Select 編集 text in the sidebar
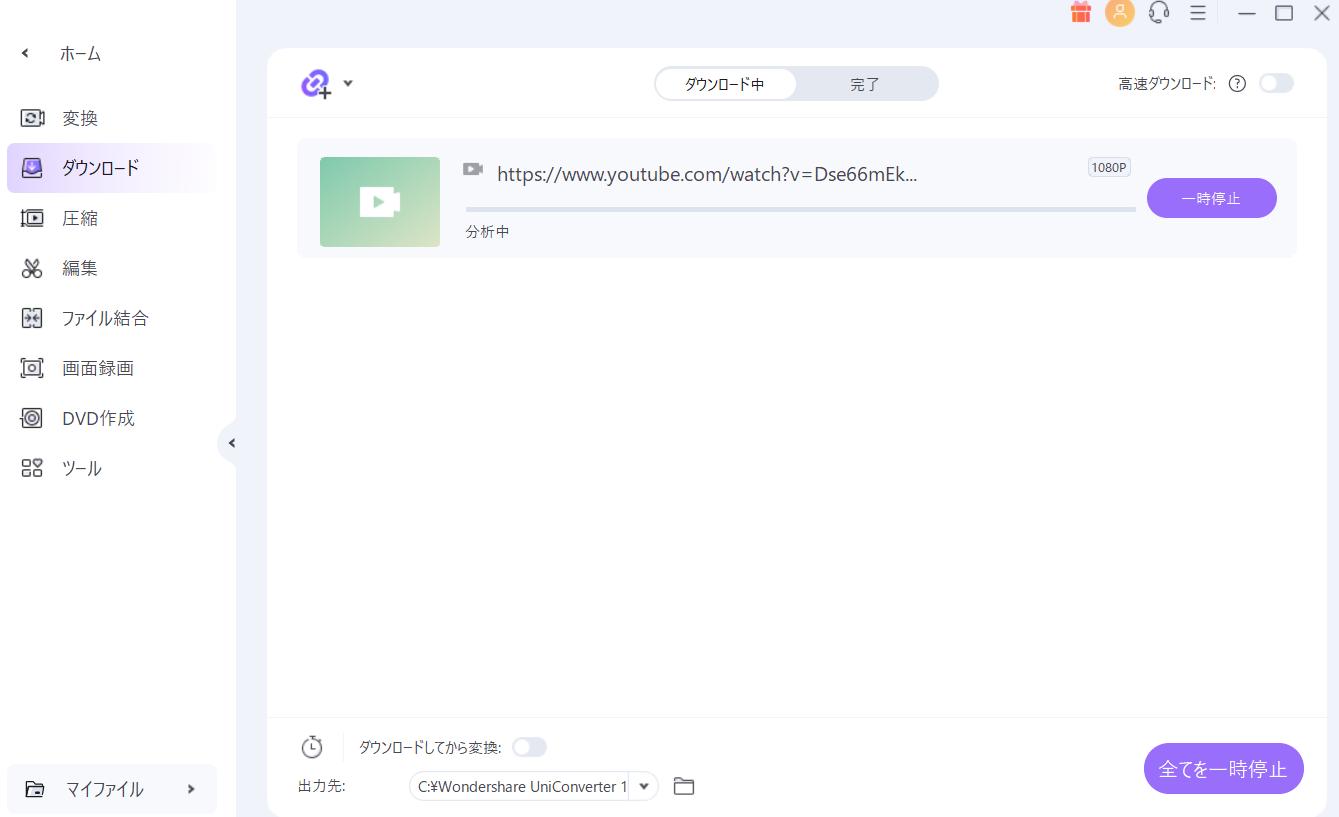The width and height of the screenshot is (1339, 817). (x=80, y=268)
